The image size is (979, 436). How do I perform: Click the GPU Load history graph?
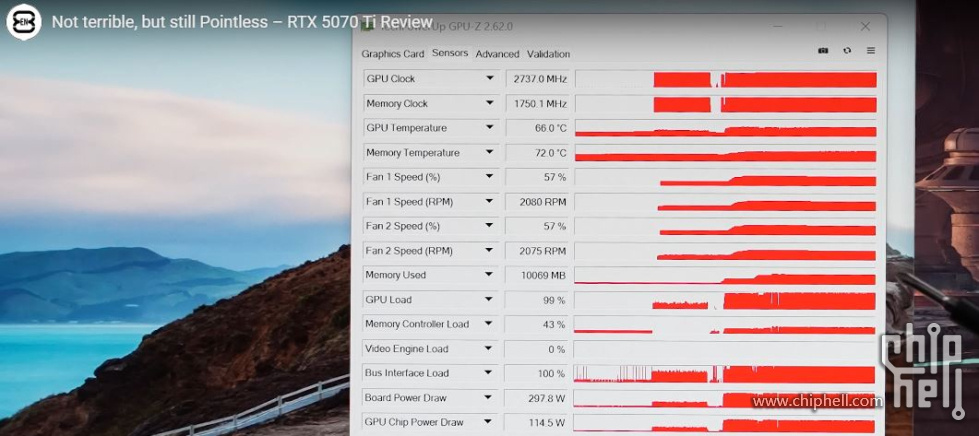click(725, 300)
